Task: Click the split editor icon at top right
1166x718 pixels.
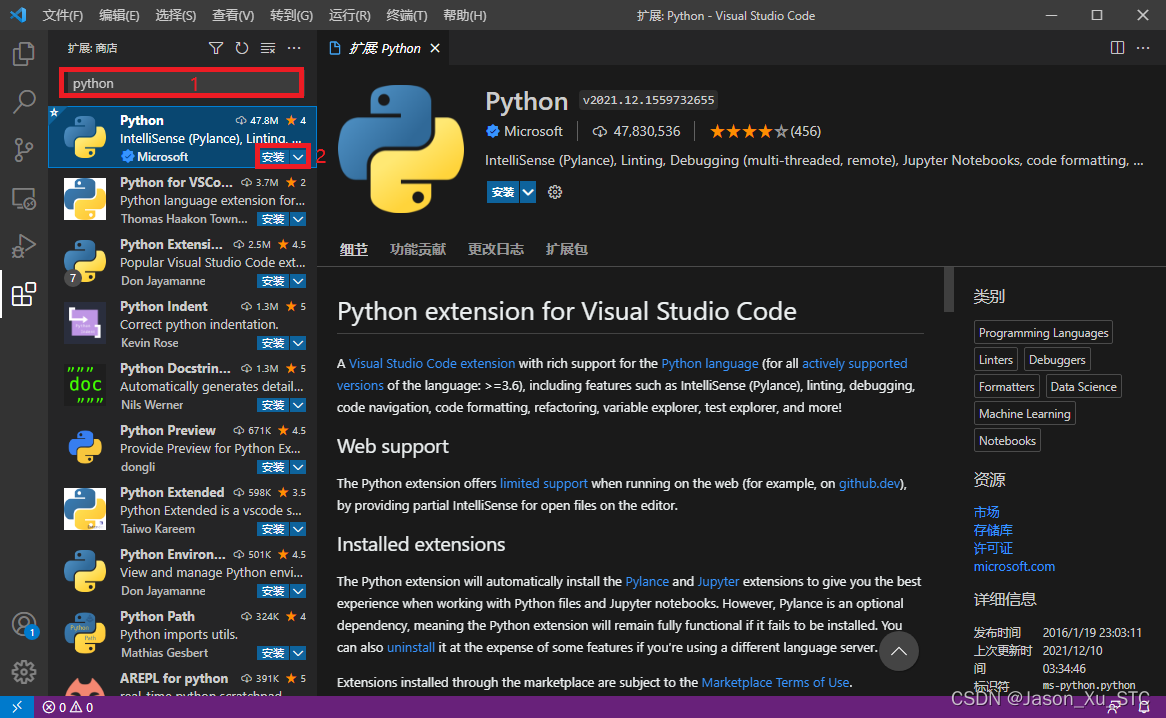Action: pyautogui.click(x=1117, y=47)
